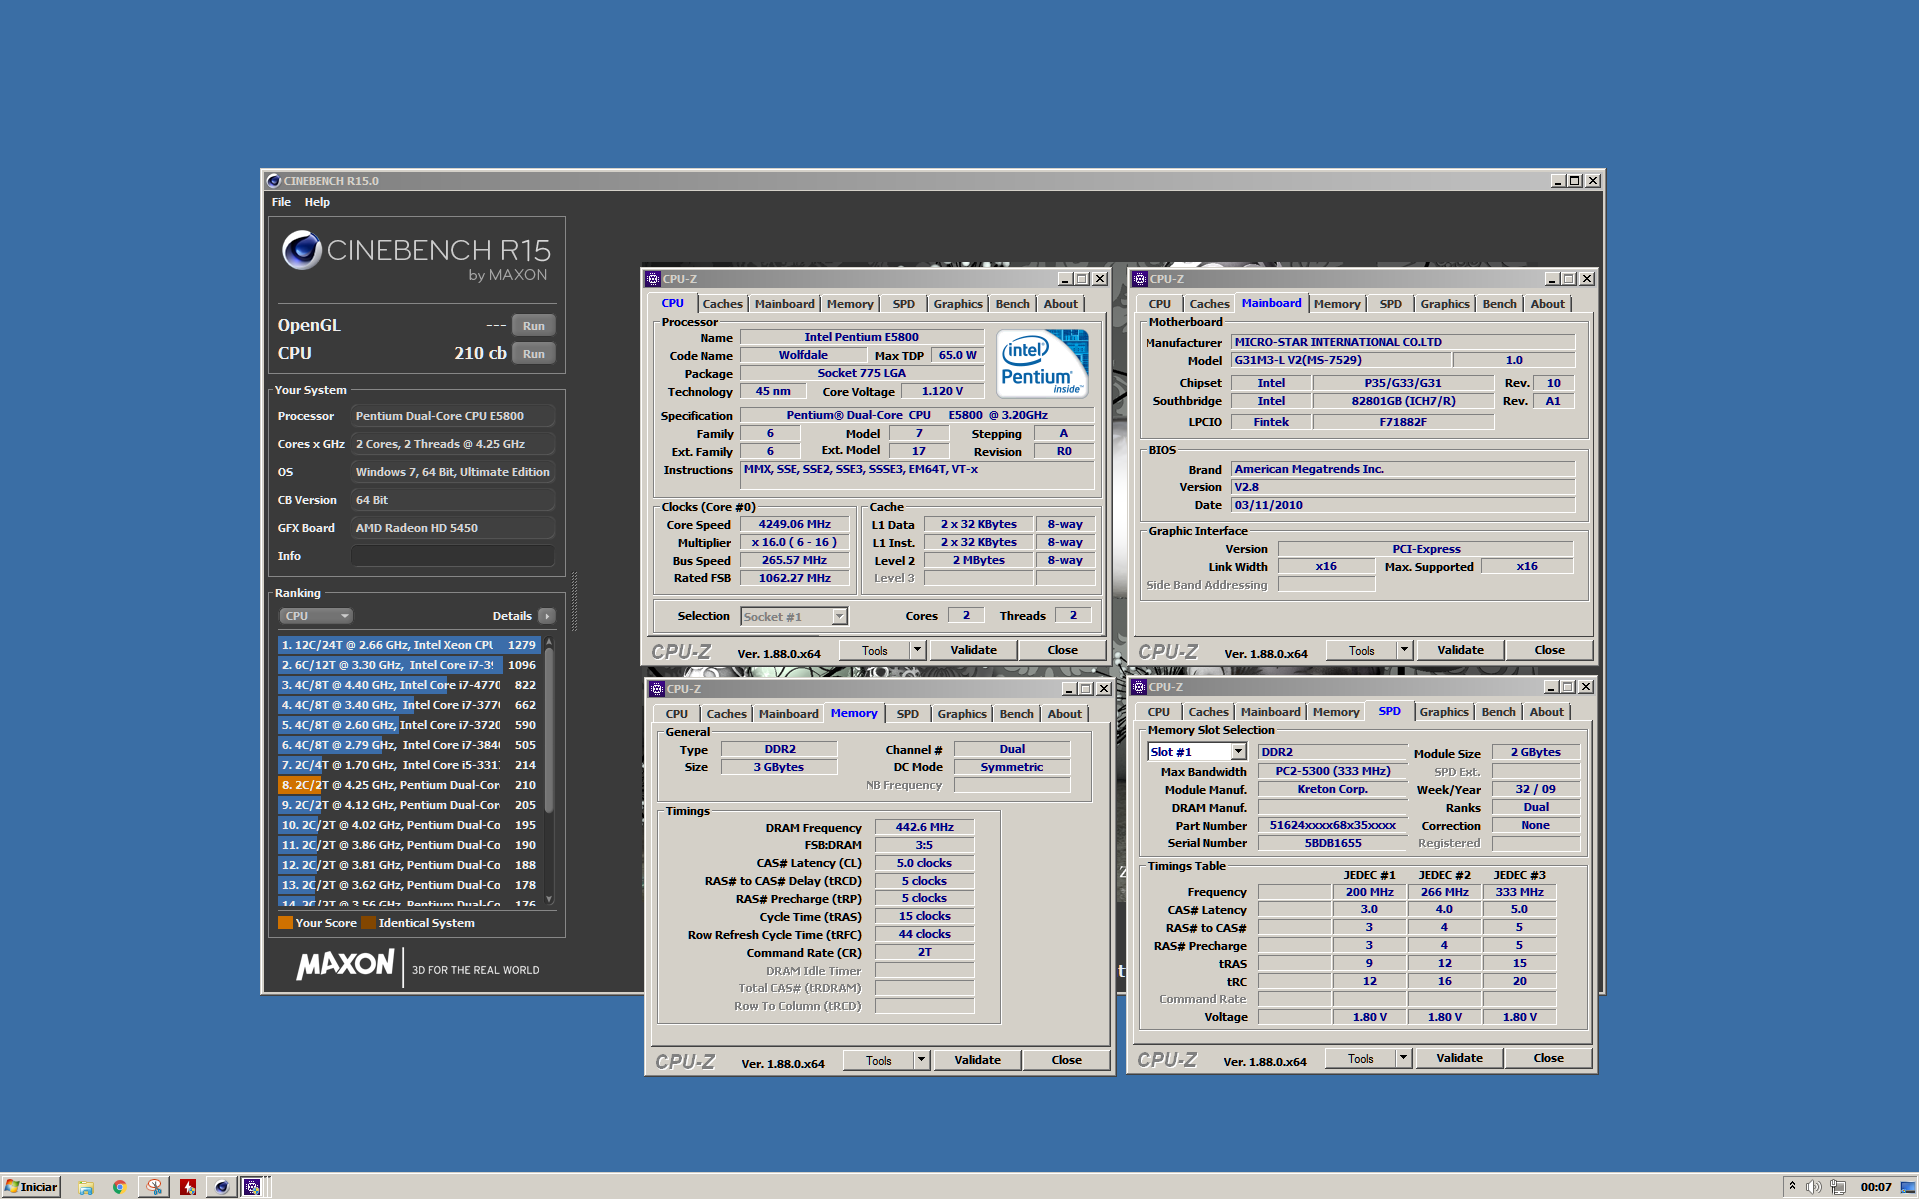Click the DRAM Frequency 442.6 MHz value
The width and height of the screenshot is (1919, 1199).
click(x=924, y=827)
